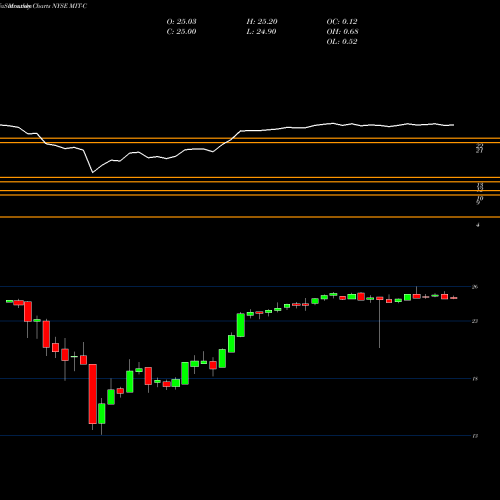This screenshot has height=500, width=500.
Task: Click the open value "O: 25.03"
Action: [x=181, y=22]
